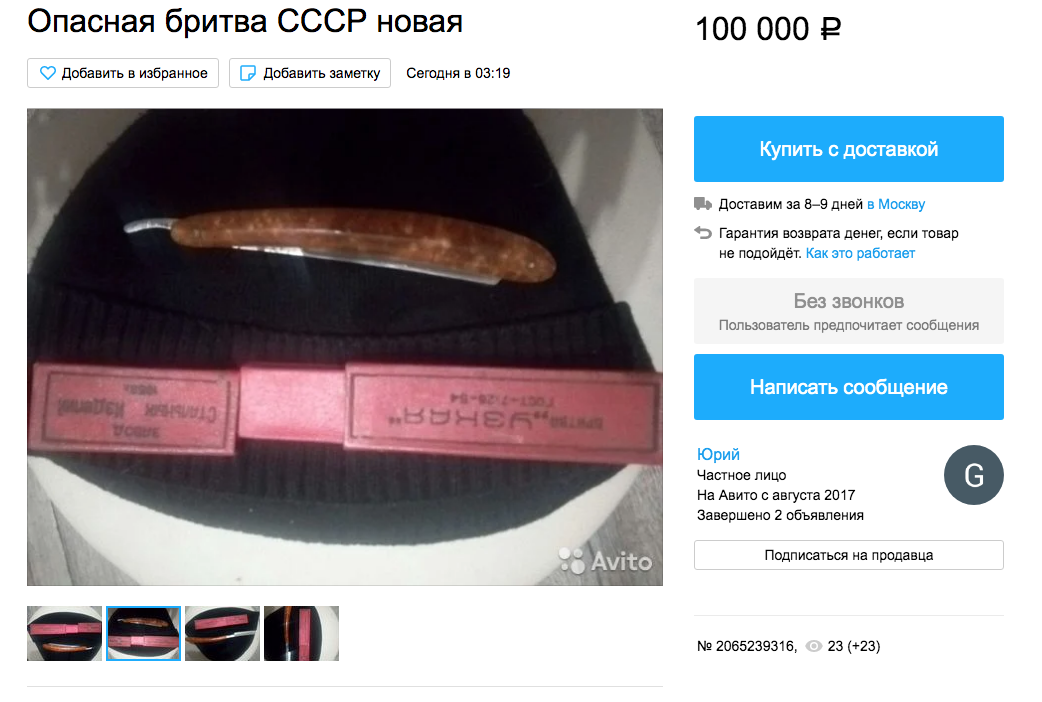Select the highlighted second photo thumbnail
Screen dimensions: 1042x702
click(144, 634)
